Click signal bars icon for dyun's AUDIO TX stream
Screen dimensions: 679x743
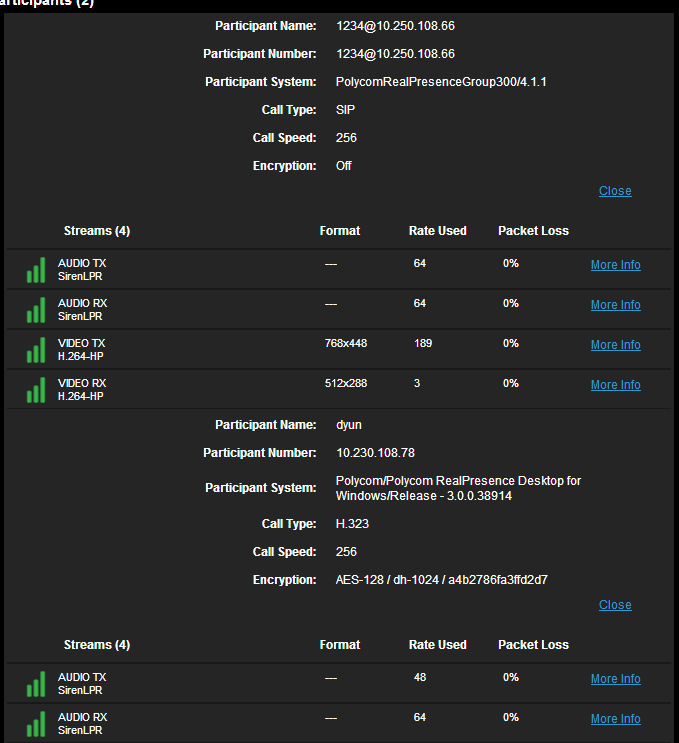click(x=36, y=684)
